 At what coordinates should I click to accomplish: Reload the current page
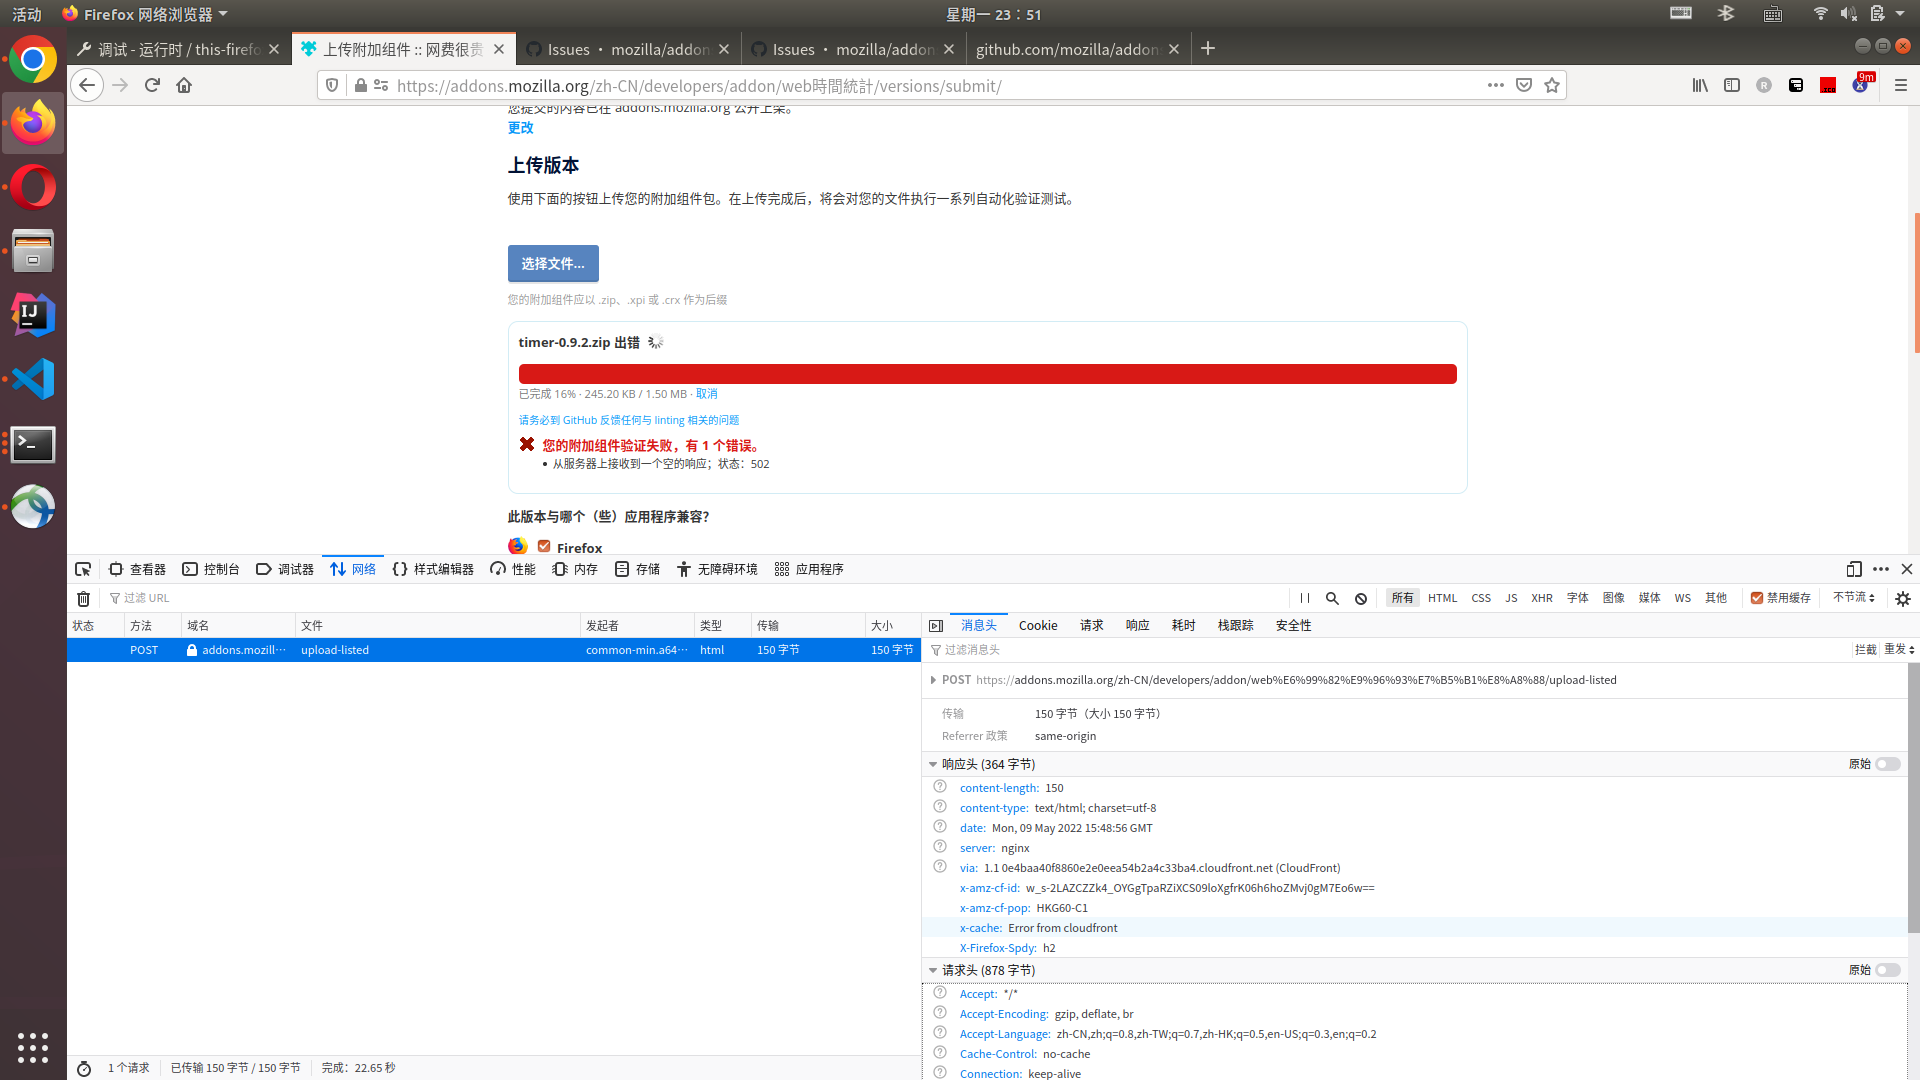click(152, 85)
